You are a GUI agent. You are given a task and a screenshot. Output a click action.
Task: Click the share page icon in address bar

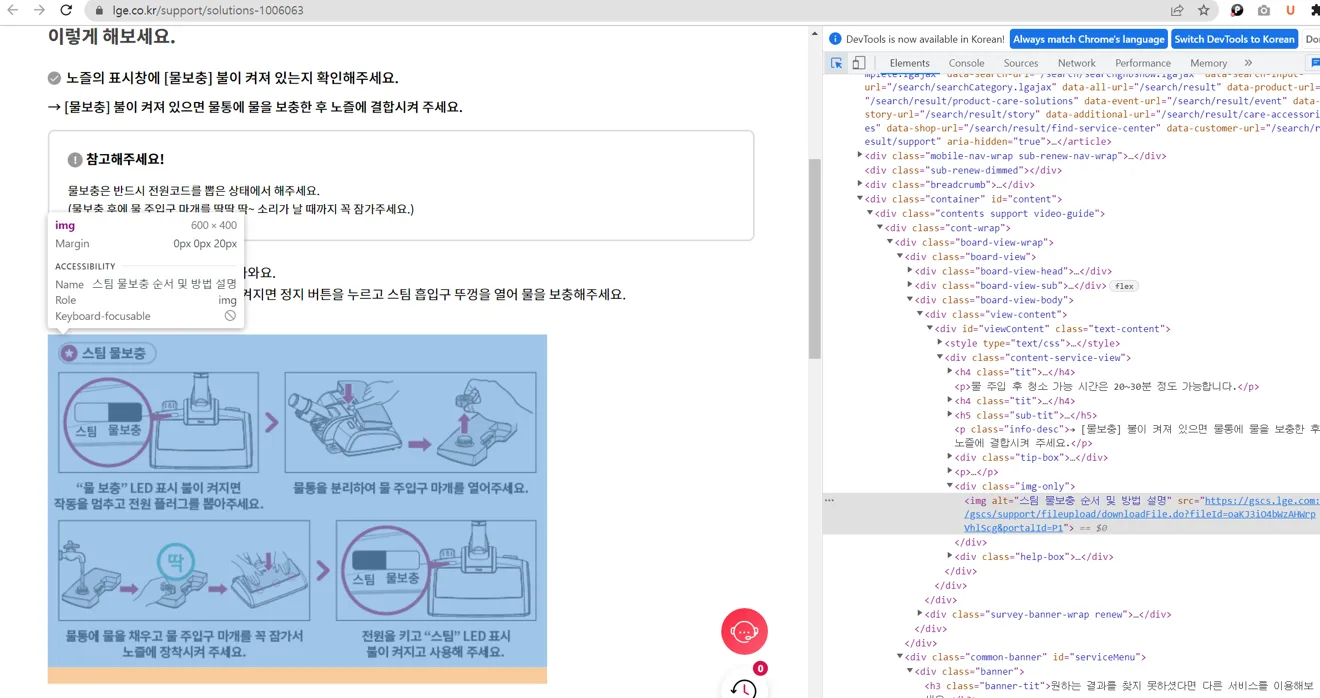pos(1177,10)
